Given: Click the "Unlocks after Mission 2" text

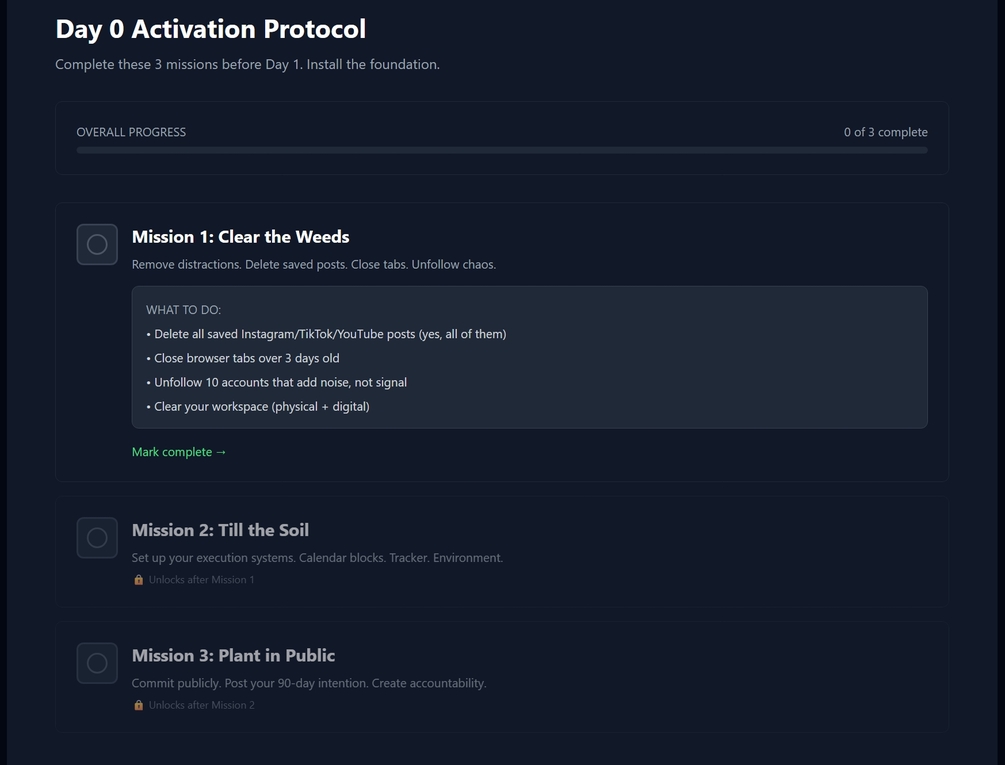Looking at the screenshot, I should (201, 705).
